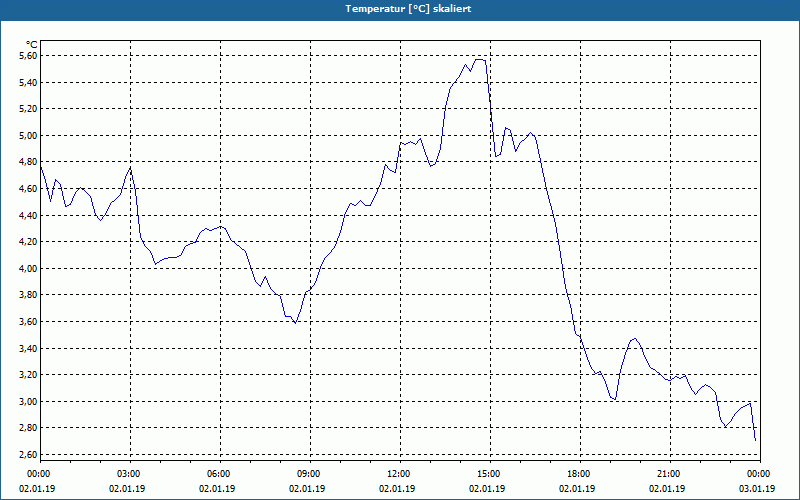
Task: Select the 02.01.19 date under 09:00
Action: coord(307,488)
